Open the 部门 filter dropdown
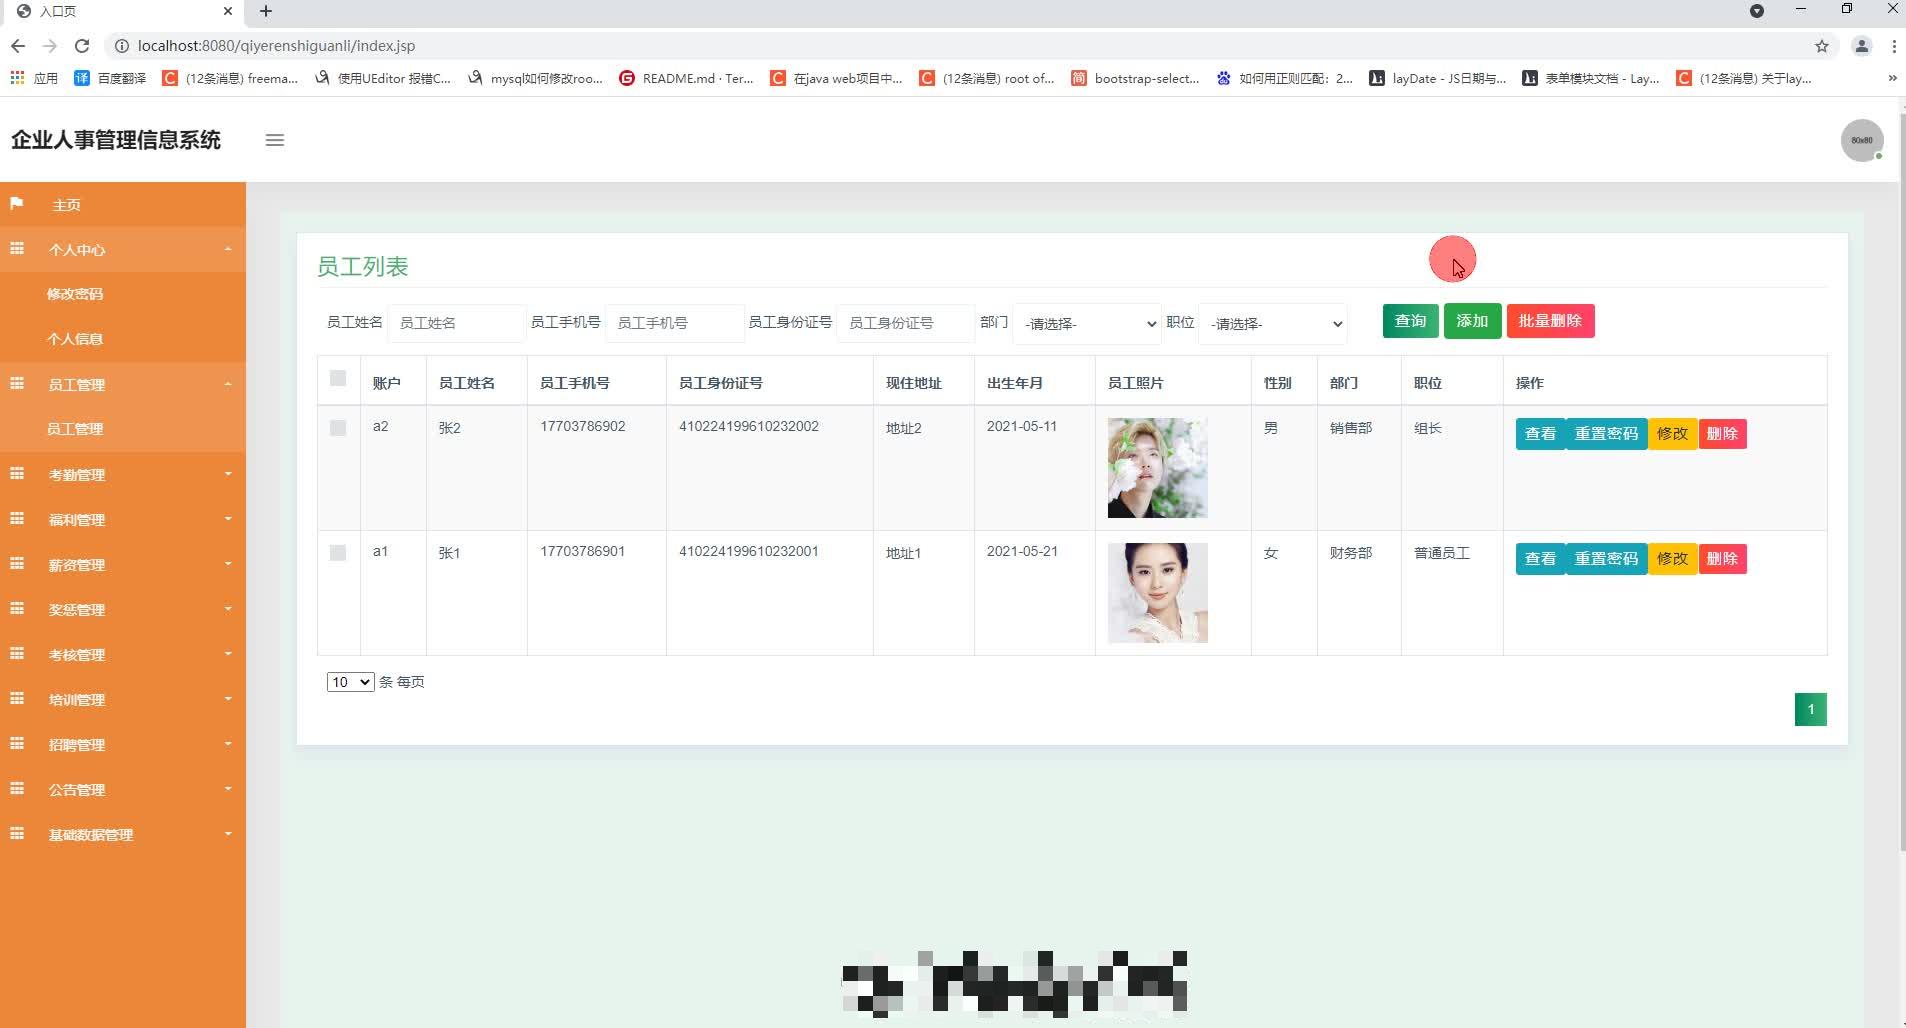The image size is (1906, 1028). [1087, 324]
